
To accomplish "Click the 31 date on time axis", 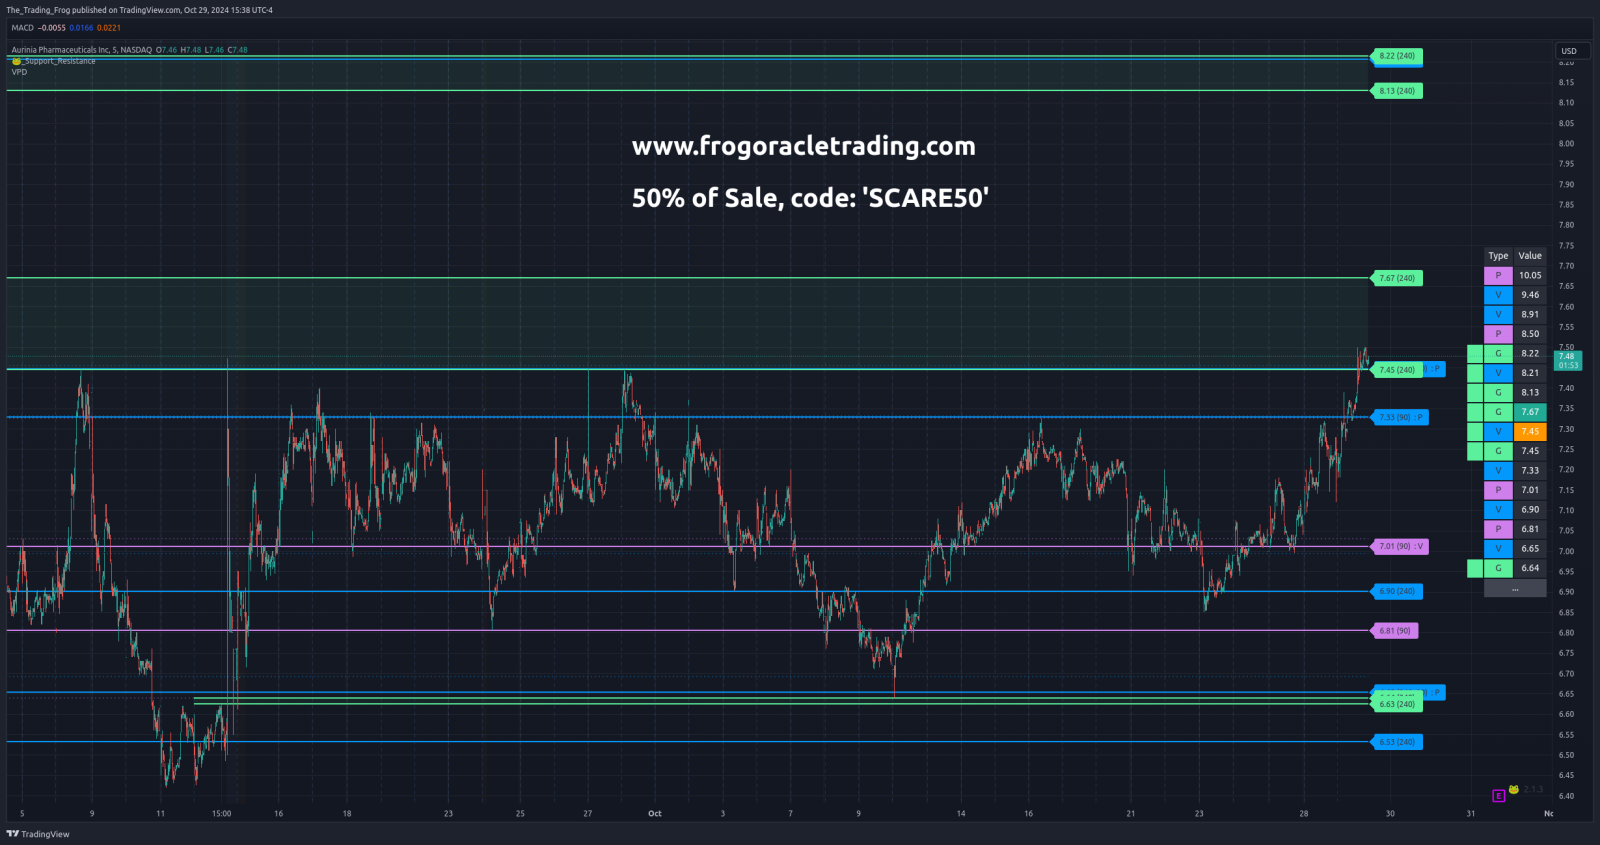I will [1471, 814].
